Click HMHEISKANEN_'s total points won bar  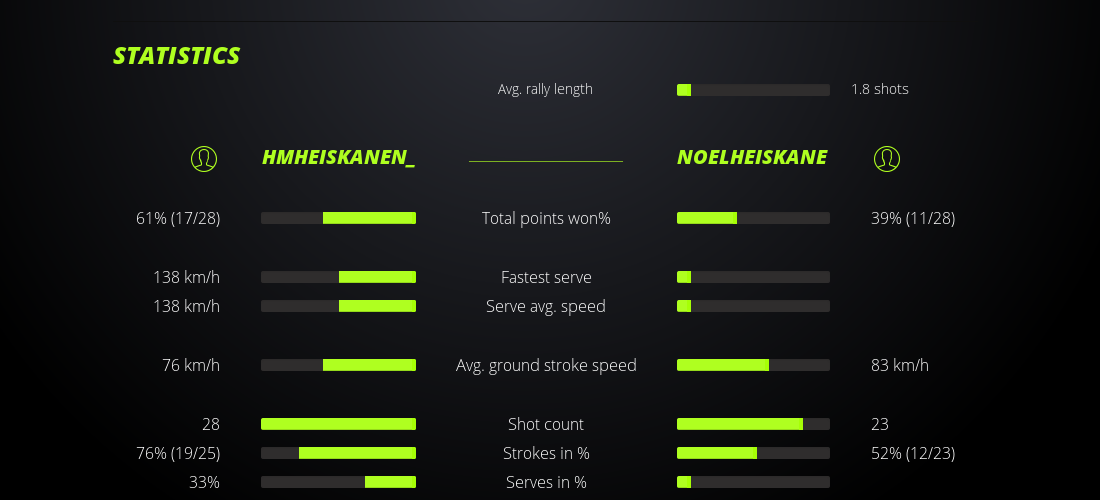(338, 218)
